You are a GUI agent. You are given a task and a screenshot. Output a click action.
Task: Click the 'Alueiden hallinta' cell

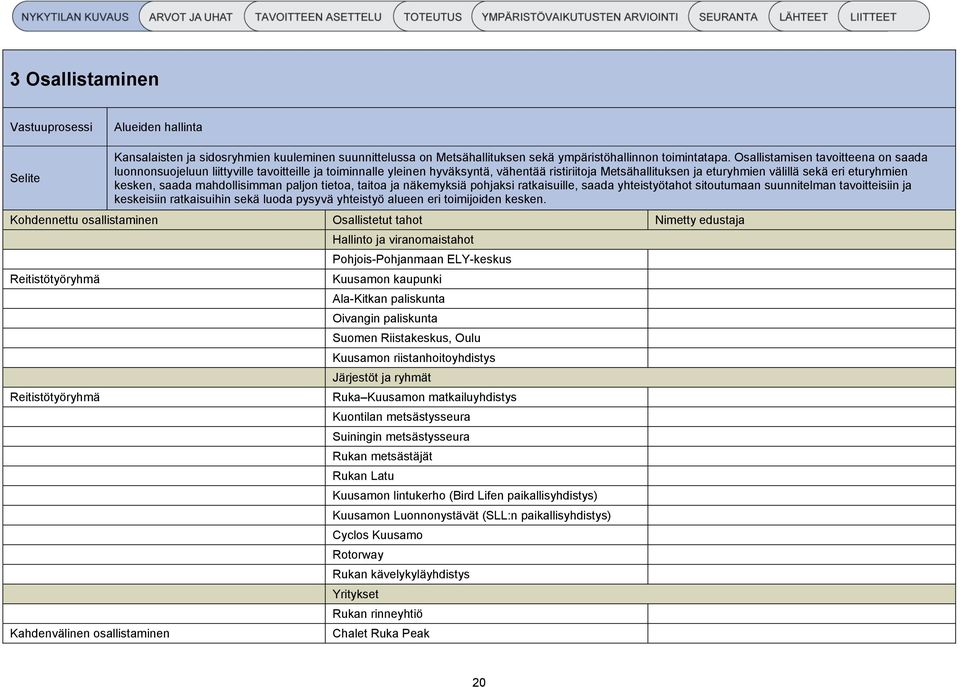pos(531,127)
